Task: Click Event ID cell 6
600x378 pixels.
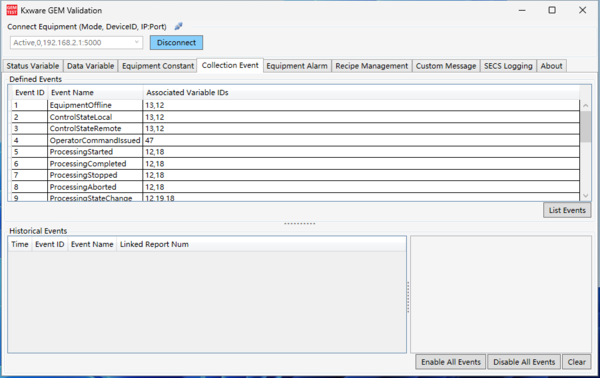Action: coord(29,164)
